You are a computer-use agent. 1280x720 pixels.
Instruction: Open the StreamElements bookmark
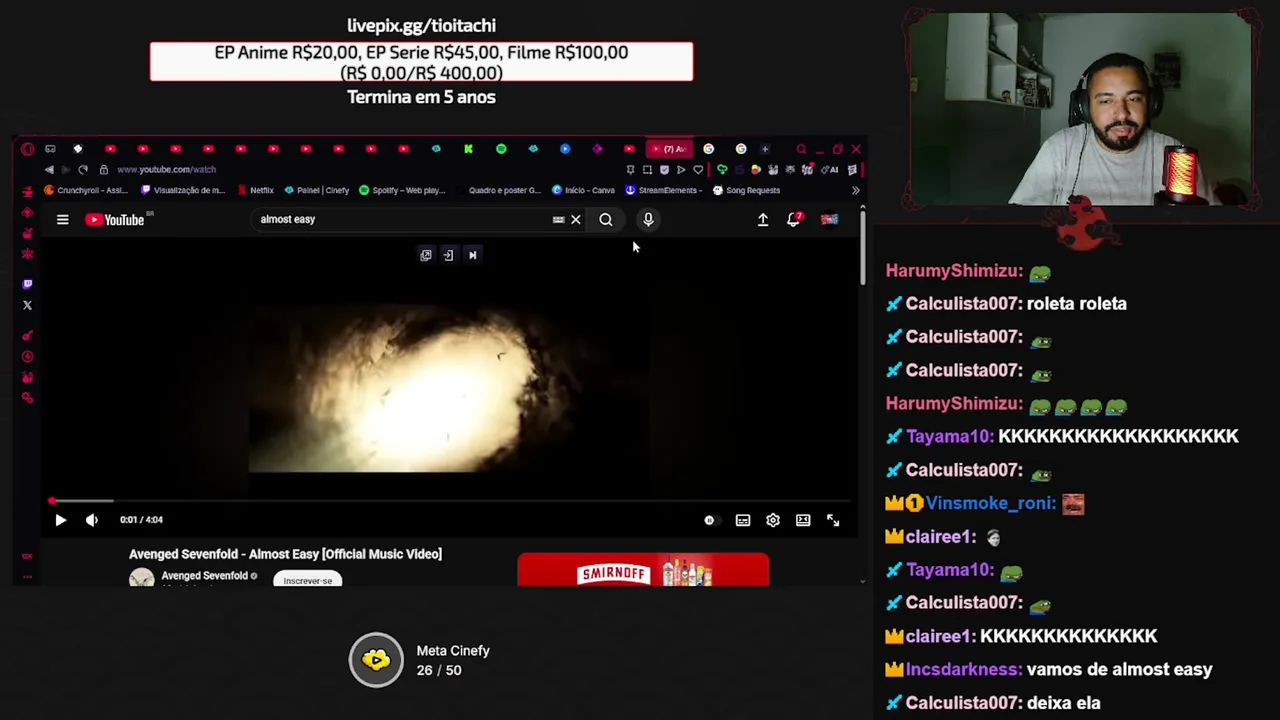(664, 190)
